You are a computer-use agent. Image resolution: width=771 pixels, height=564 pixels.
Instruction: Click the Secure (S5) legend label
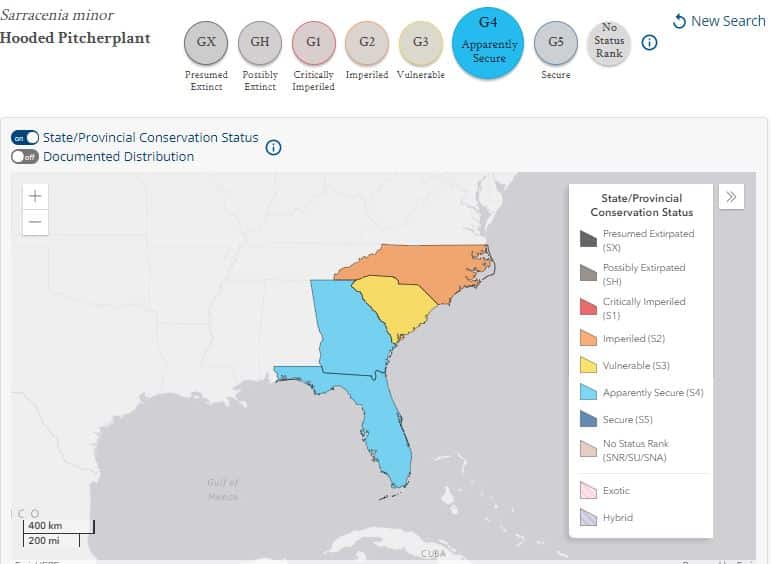click(x=628, y=419)
